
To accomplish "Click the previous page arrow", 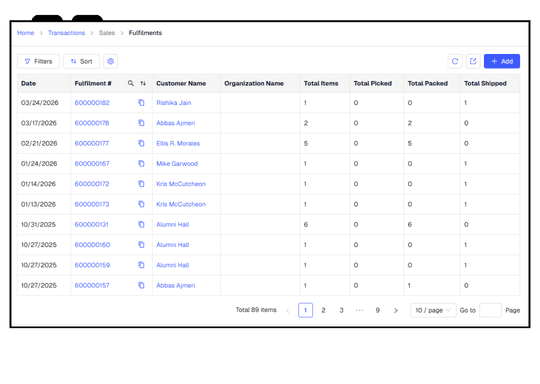I will [288, 310].
